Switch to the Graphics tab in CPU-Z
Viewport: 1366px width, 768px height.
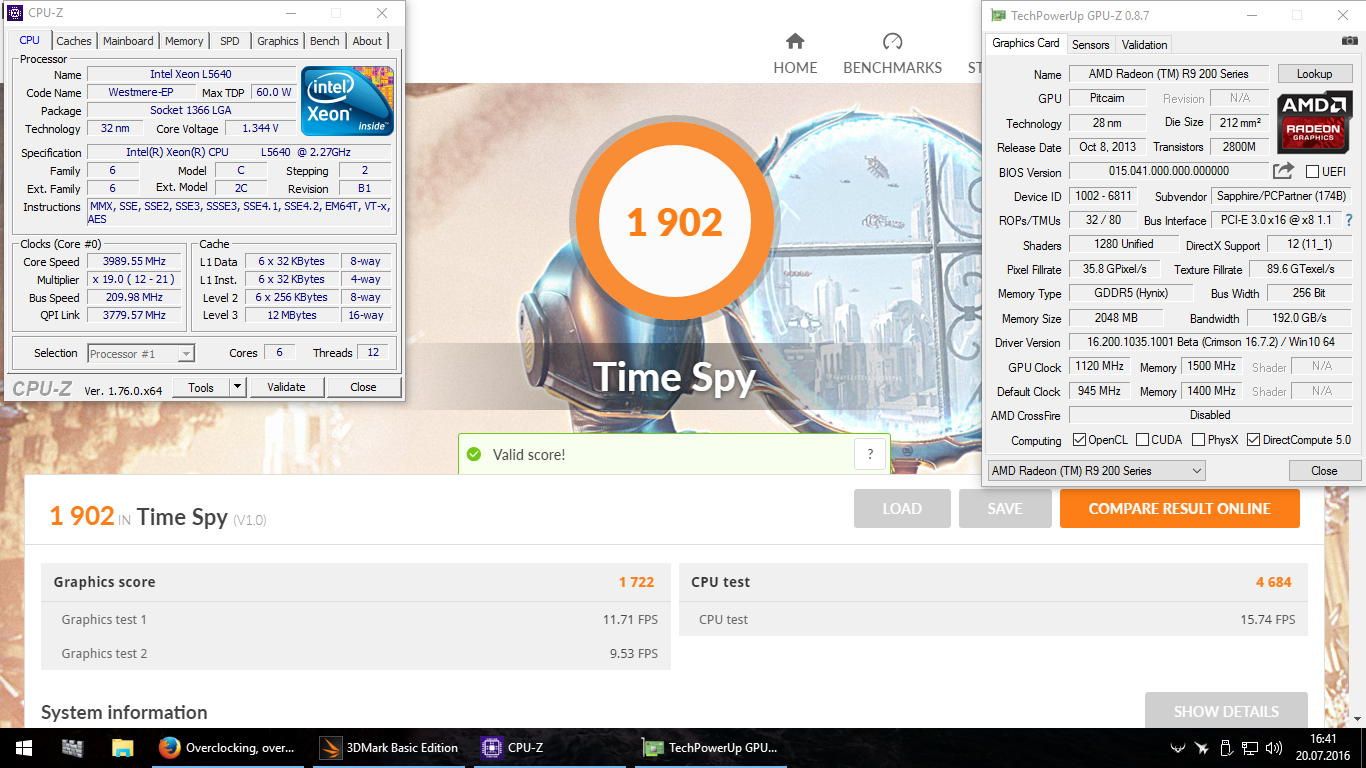(x=278, y=41)
